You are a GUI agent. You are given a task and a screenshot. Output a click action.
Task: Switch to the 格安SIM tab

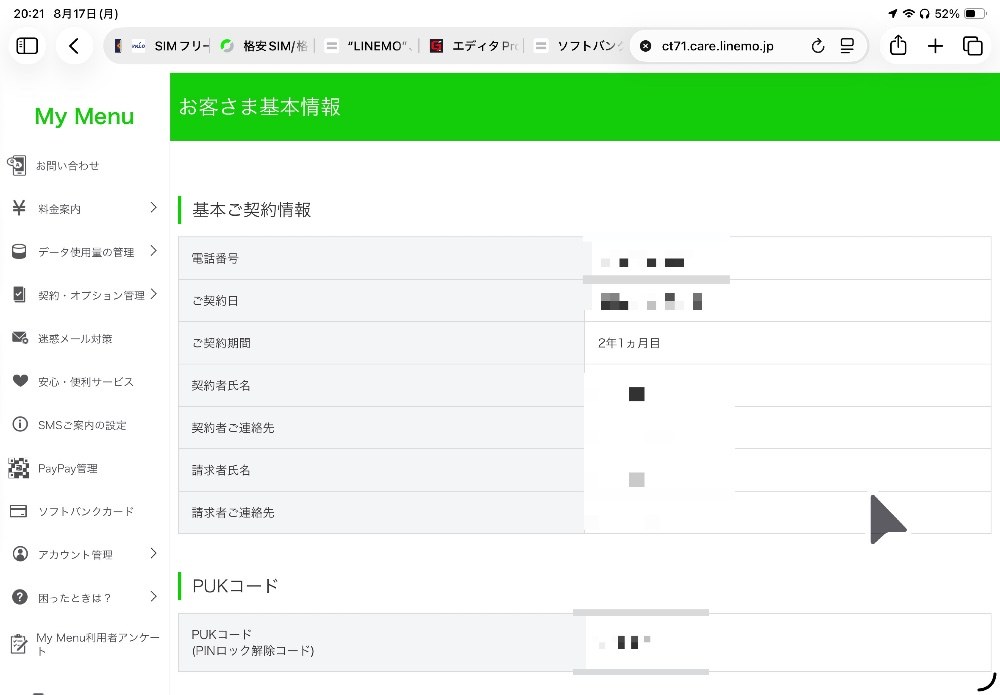(263, 46)
